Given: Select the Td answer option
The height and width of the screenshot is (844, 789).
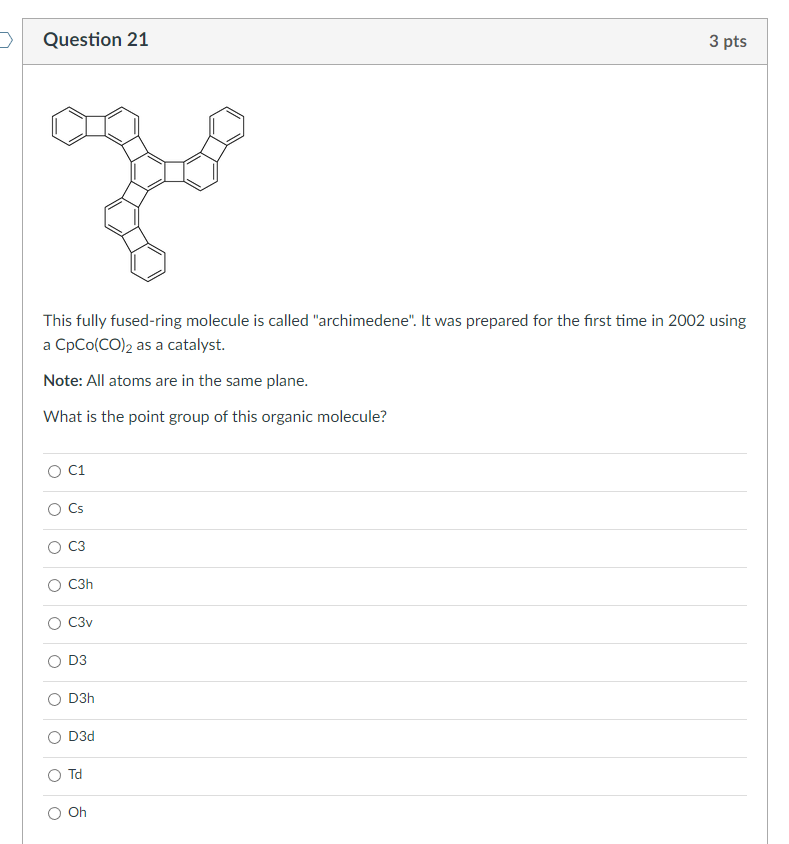Looking at the screenshot, I should click(55, 775).
